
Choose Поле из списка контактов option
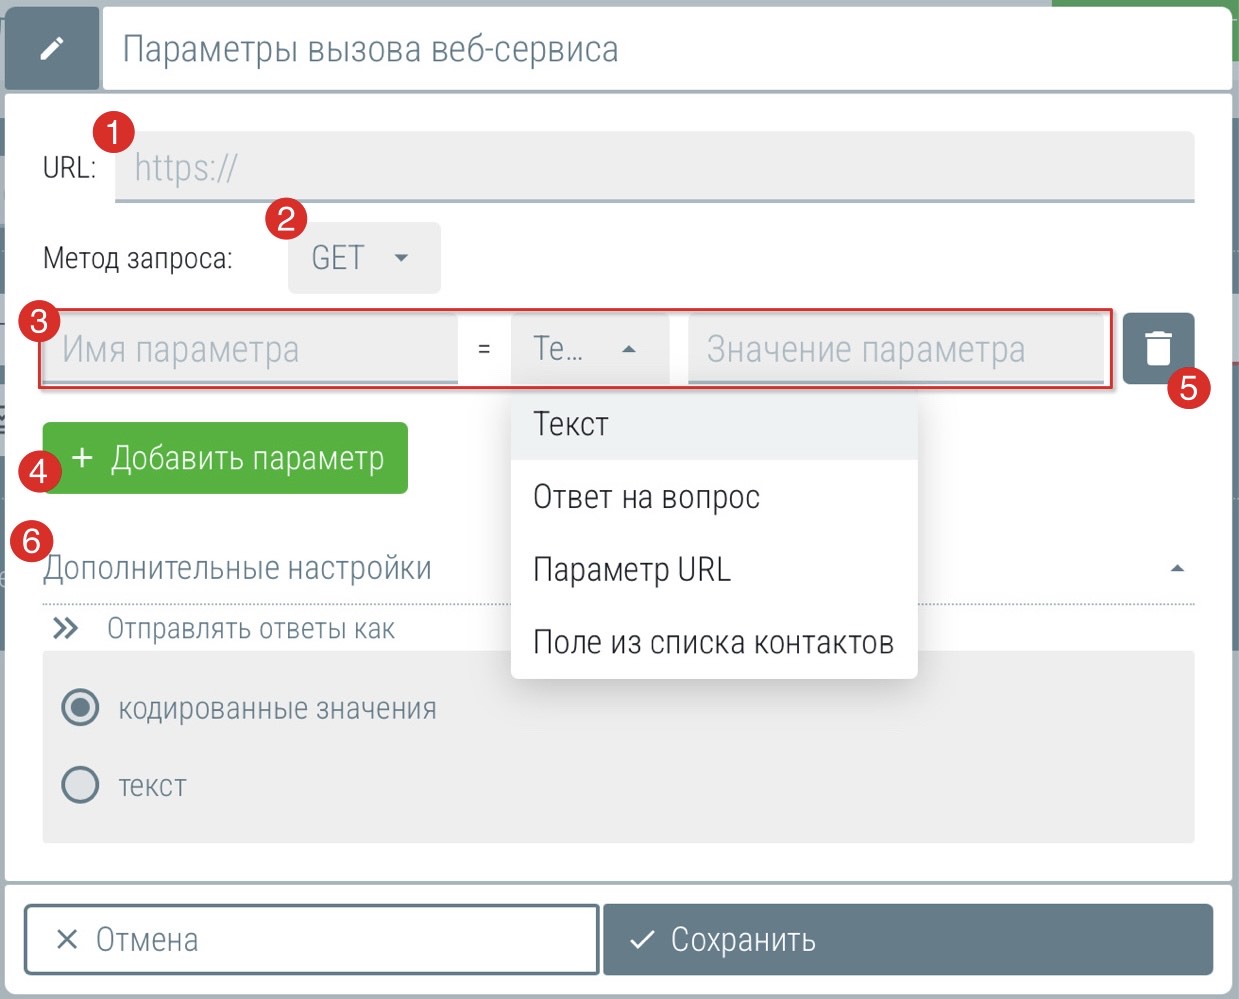[x=713, y=642]
